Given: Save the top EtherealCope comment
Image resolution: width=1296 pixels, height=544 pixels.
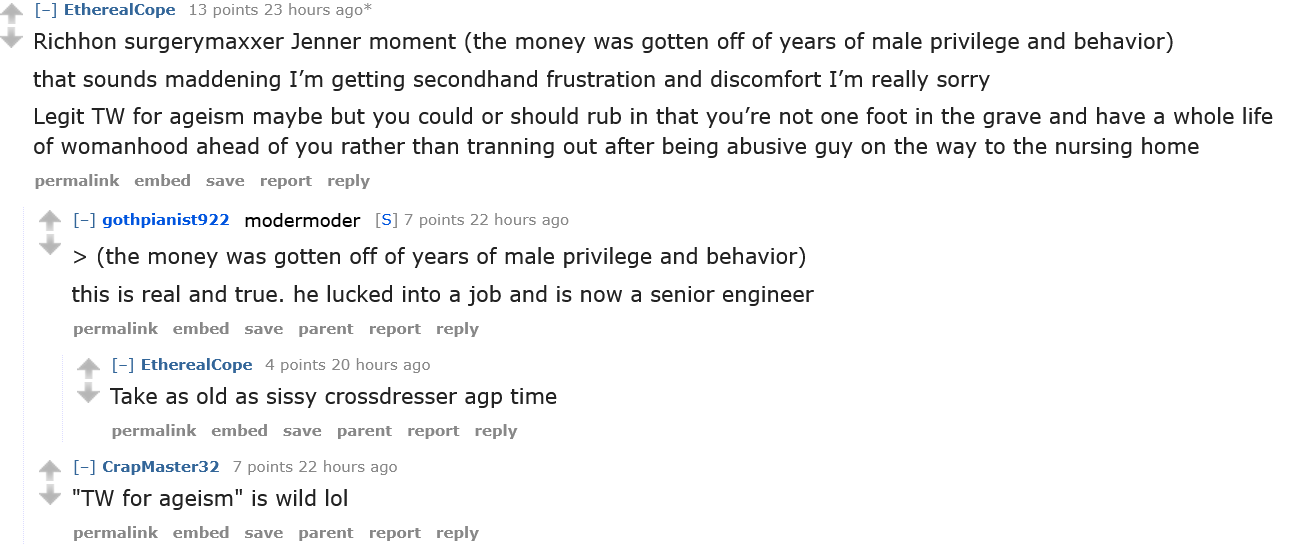Looking at the screenshot, I should (x=225, y=181).
